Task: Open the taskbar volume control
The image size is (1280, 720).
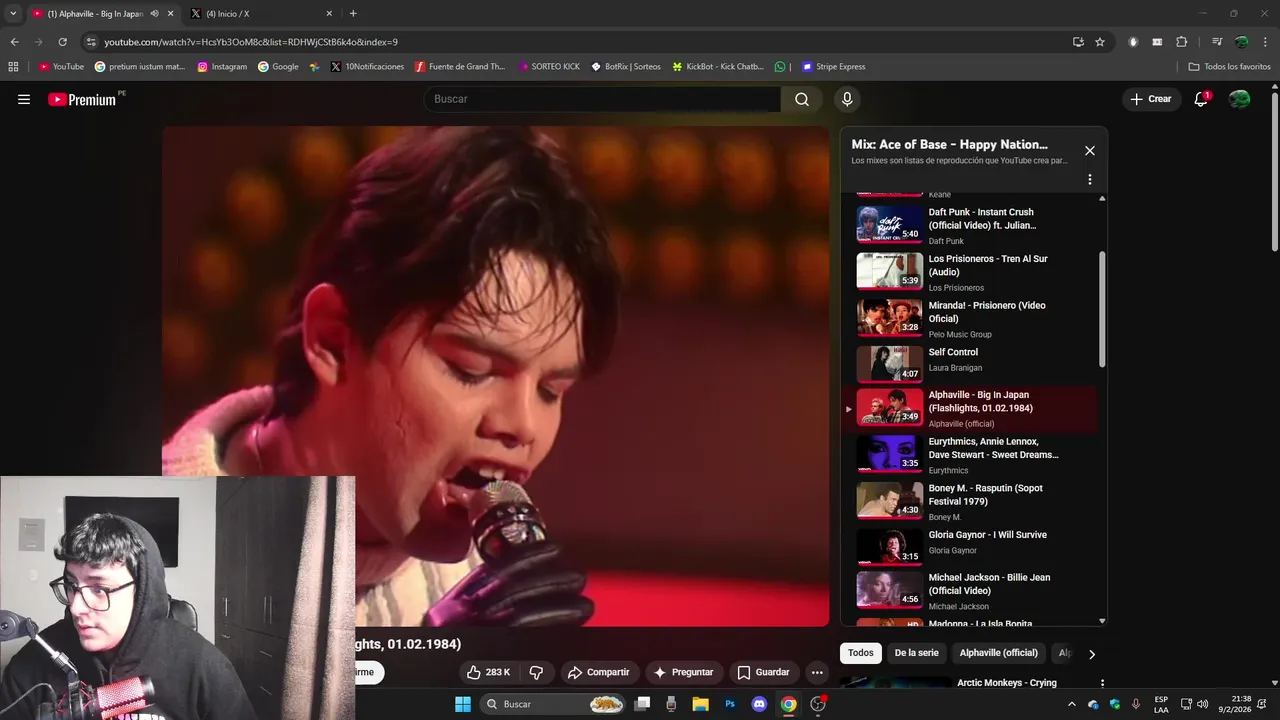Action: pos(1202,704)
